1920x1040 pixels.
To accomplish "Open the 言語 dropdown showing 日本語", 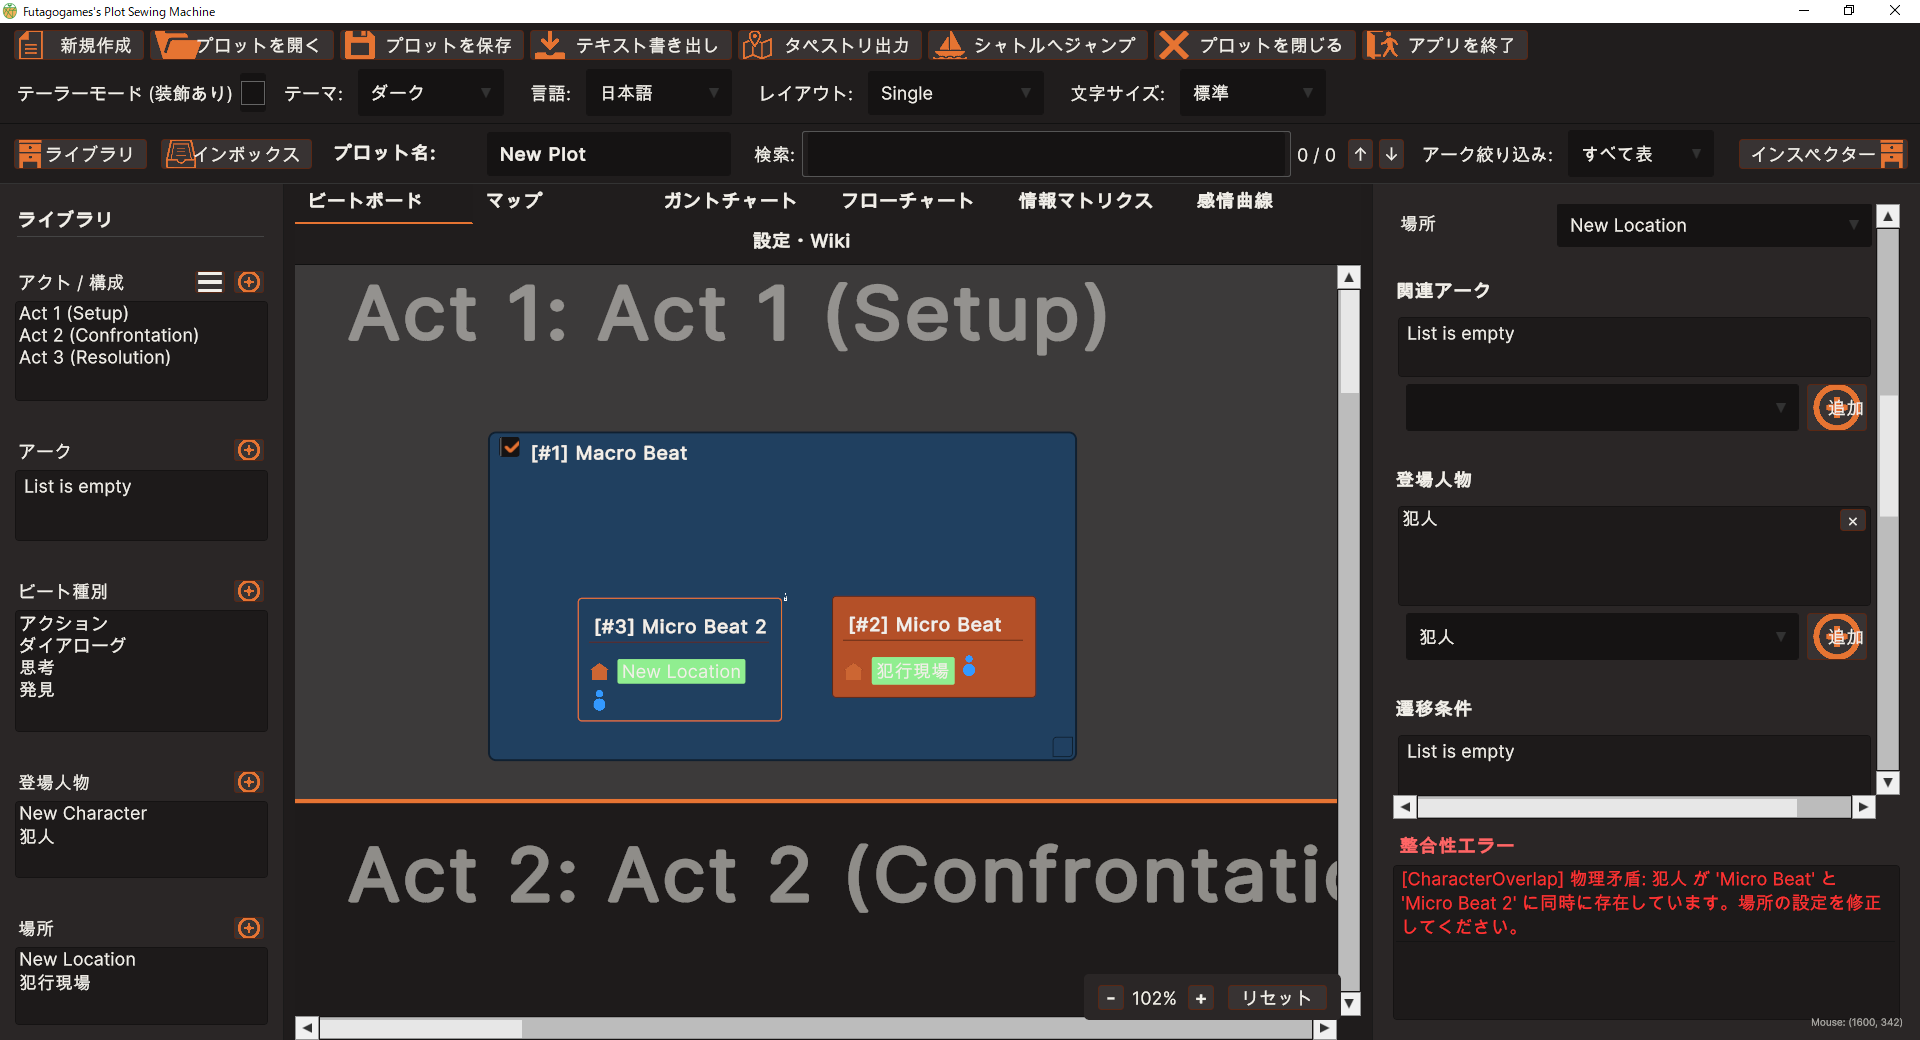I will point(659,93).
